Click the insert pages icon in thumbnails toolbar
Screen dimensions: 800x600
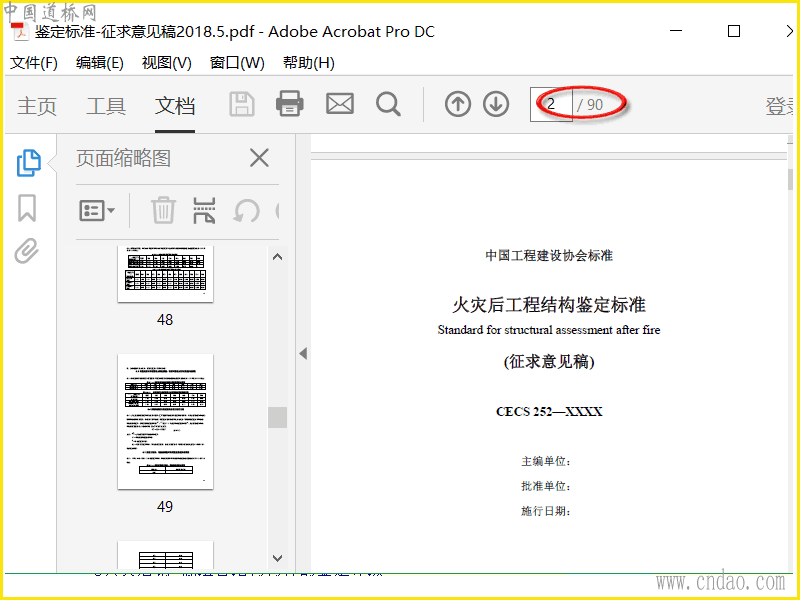click(204, 210)
